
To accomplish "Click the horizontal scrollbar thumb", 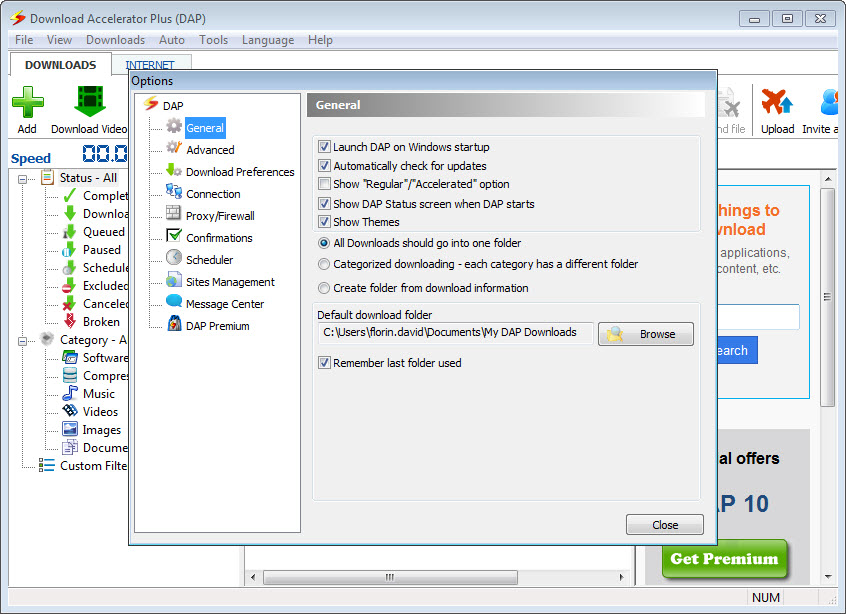I will click(390, 577).
